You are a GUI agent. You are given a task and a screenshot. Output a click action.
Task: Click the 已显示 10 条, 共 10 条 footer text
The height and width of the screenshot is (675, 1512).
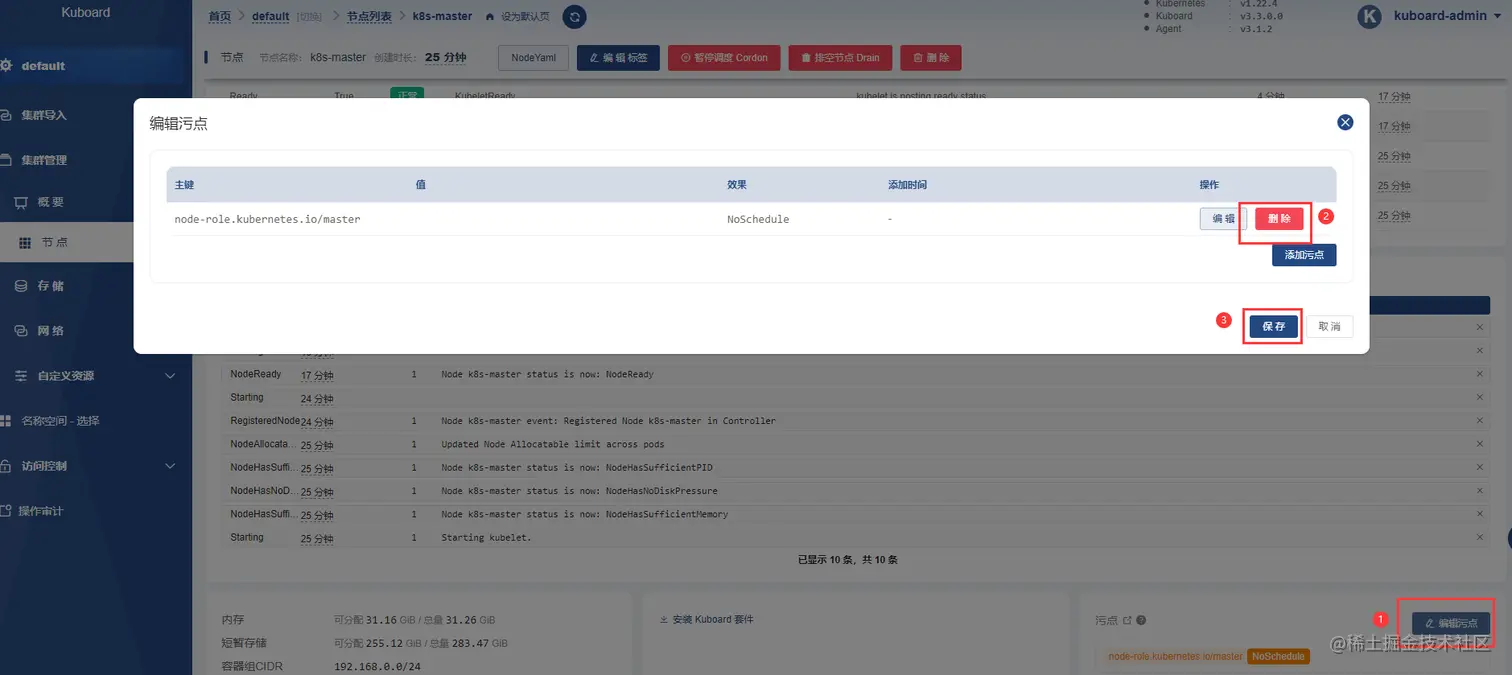848,560
